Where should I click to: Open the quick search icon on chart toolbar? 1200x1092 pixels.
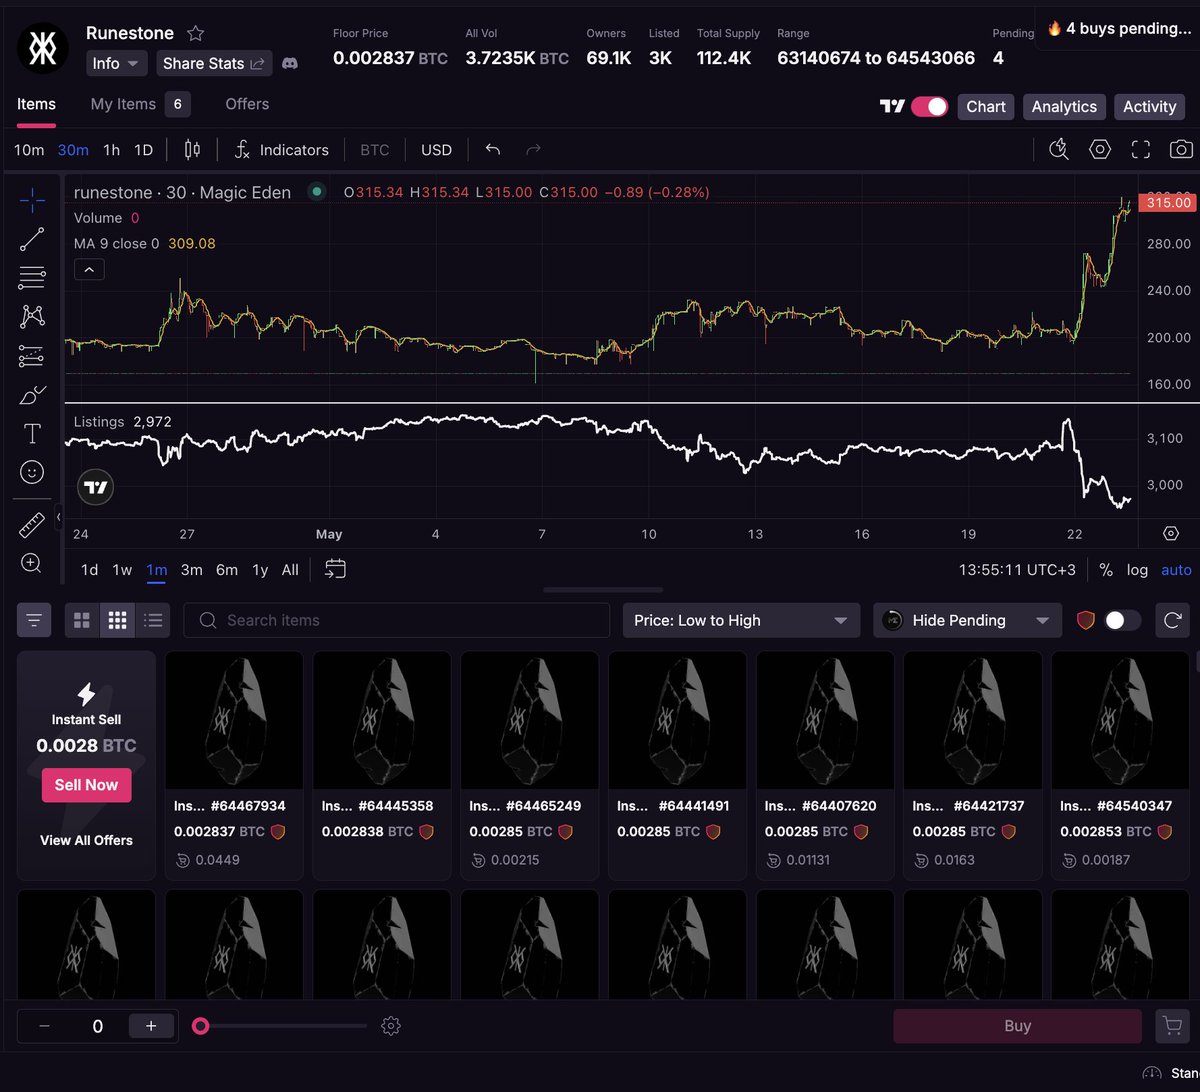(x=1059, y=150)
